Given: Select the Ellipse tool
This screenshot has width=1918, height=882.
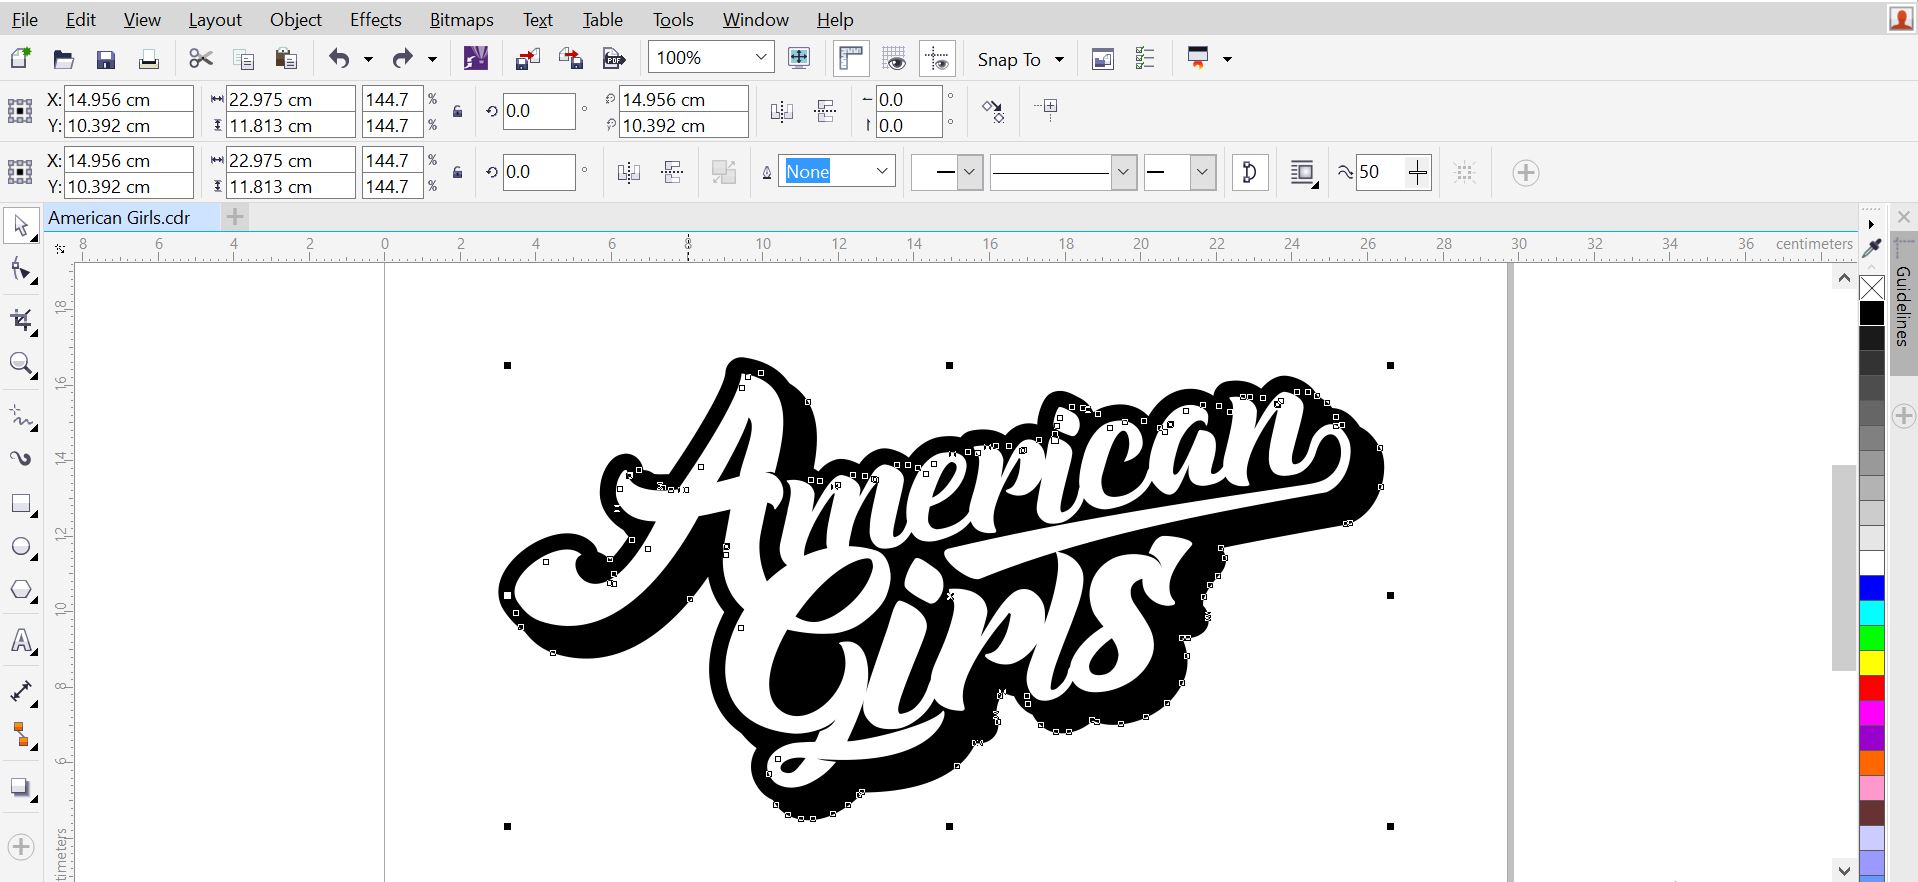Looking at the screenshot, I should (x=21, y=547).
